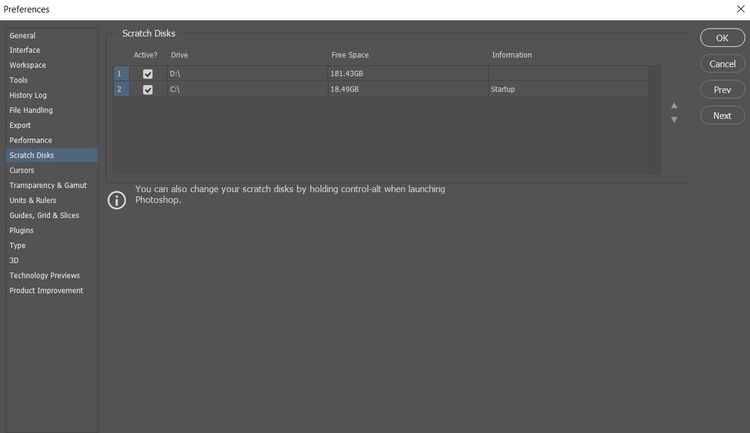This screenshot has width=750, height=433.
Task: Open Export preferences
Action: click(20, 125)
